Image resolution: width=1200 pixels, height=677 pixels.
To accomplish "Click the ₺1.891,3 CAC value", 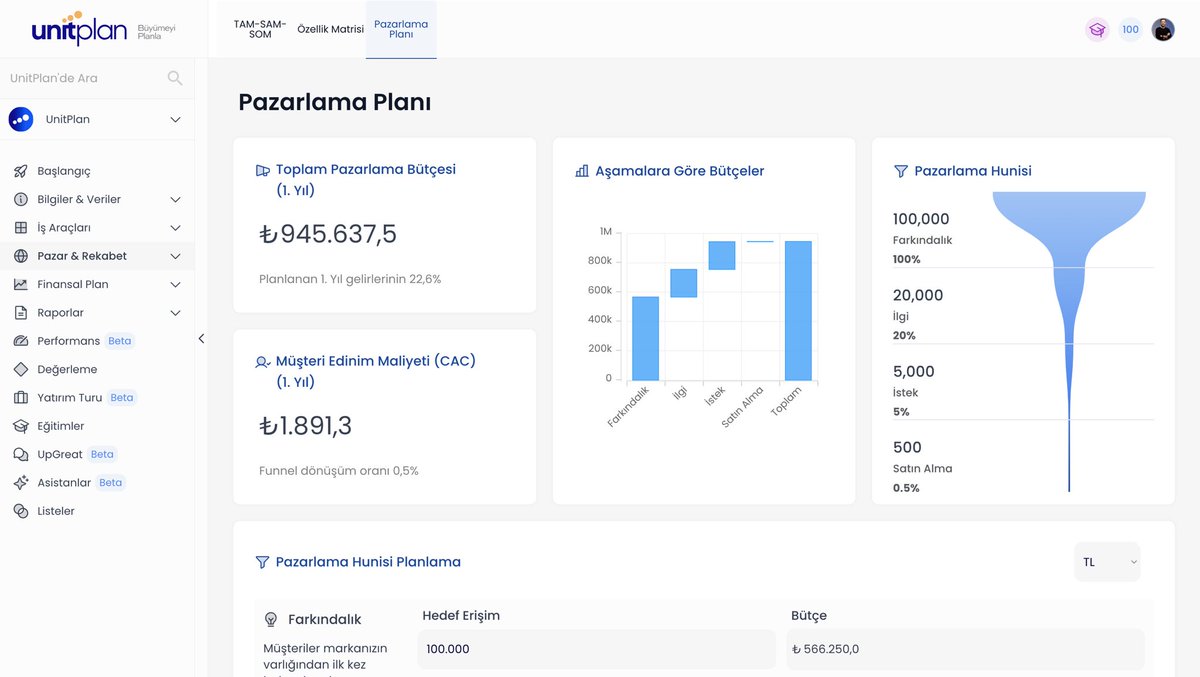I will [305, 426].
